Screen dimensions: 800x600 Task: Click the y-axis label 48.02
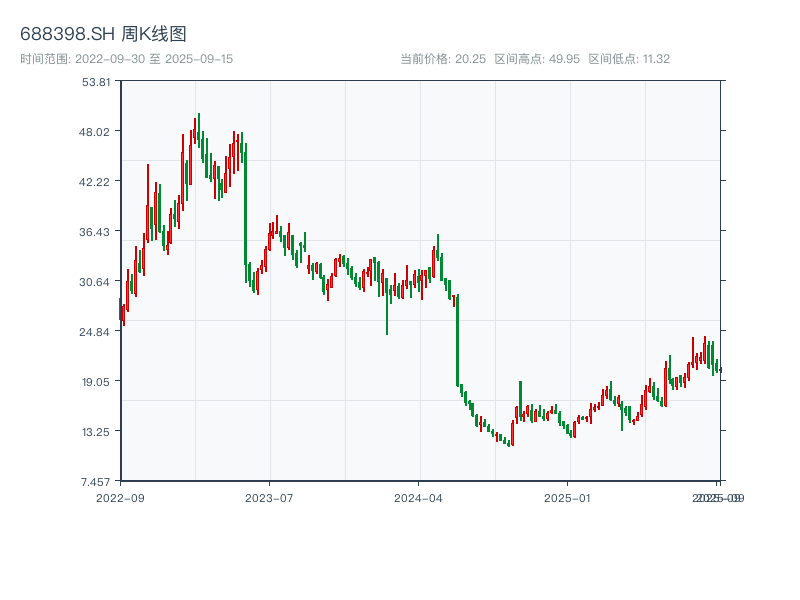(94, 132)
